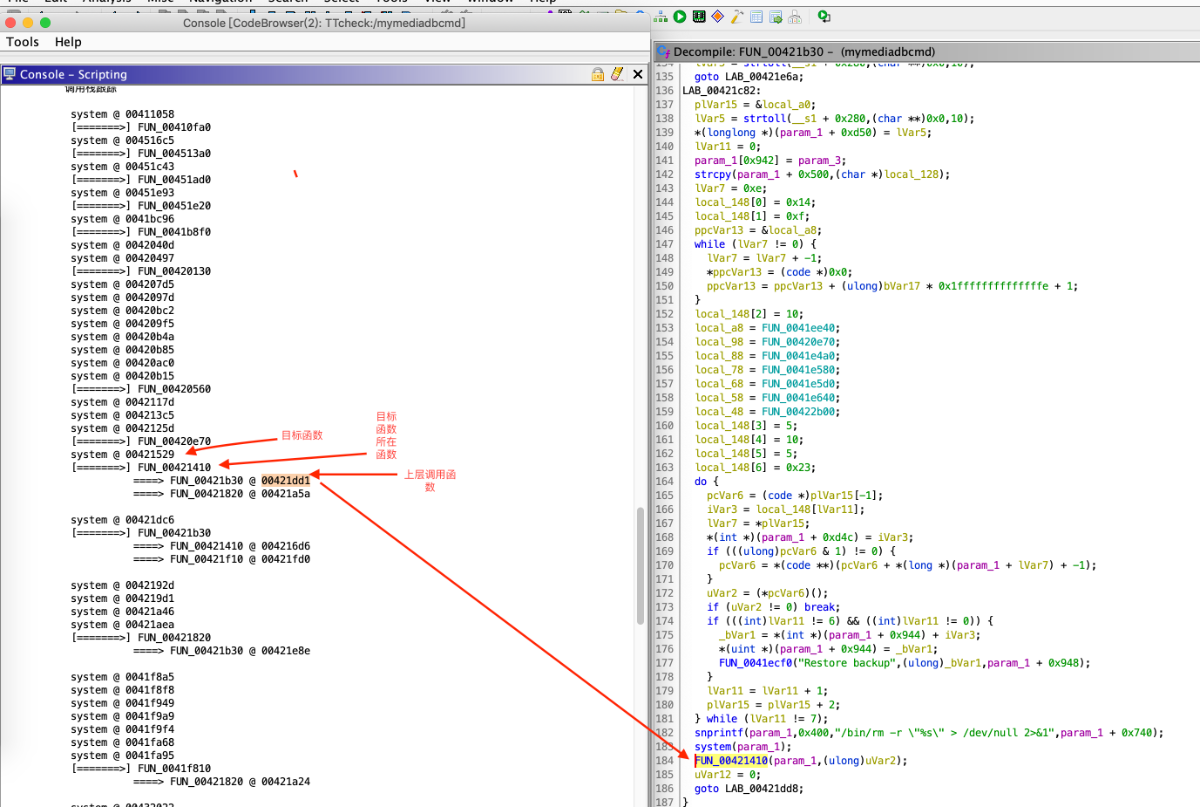Click console line system @ 0042192d
The height and width of the screenshot is (807, 1200).
pyautogui.click(x=122, y=585)
